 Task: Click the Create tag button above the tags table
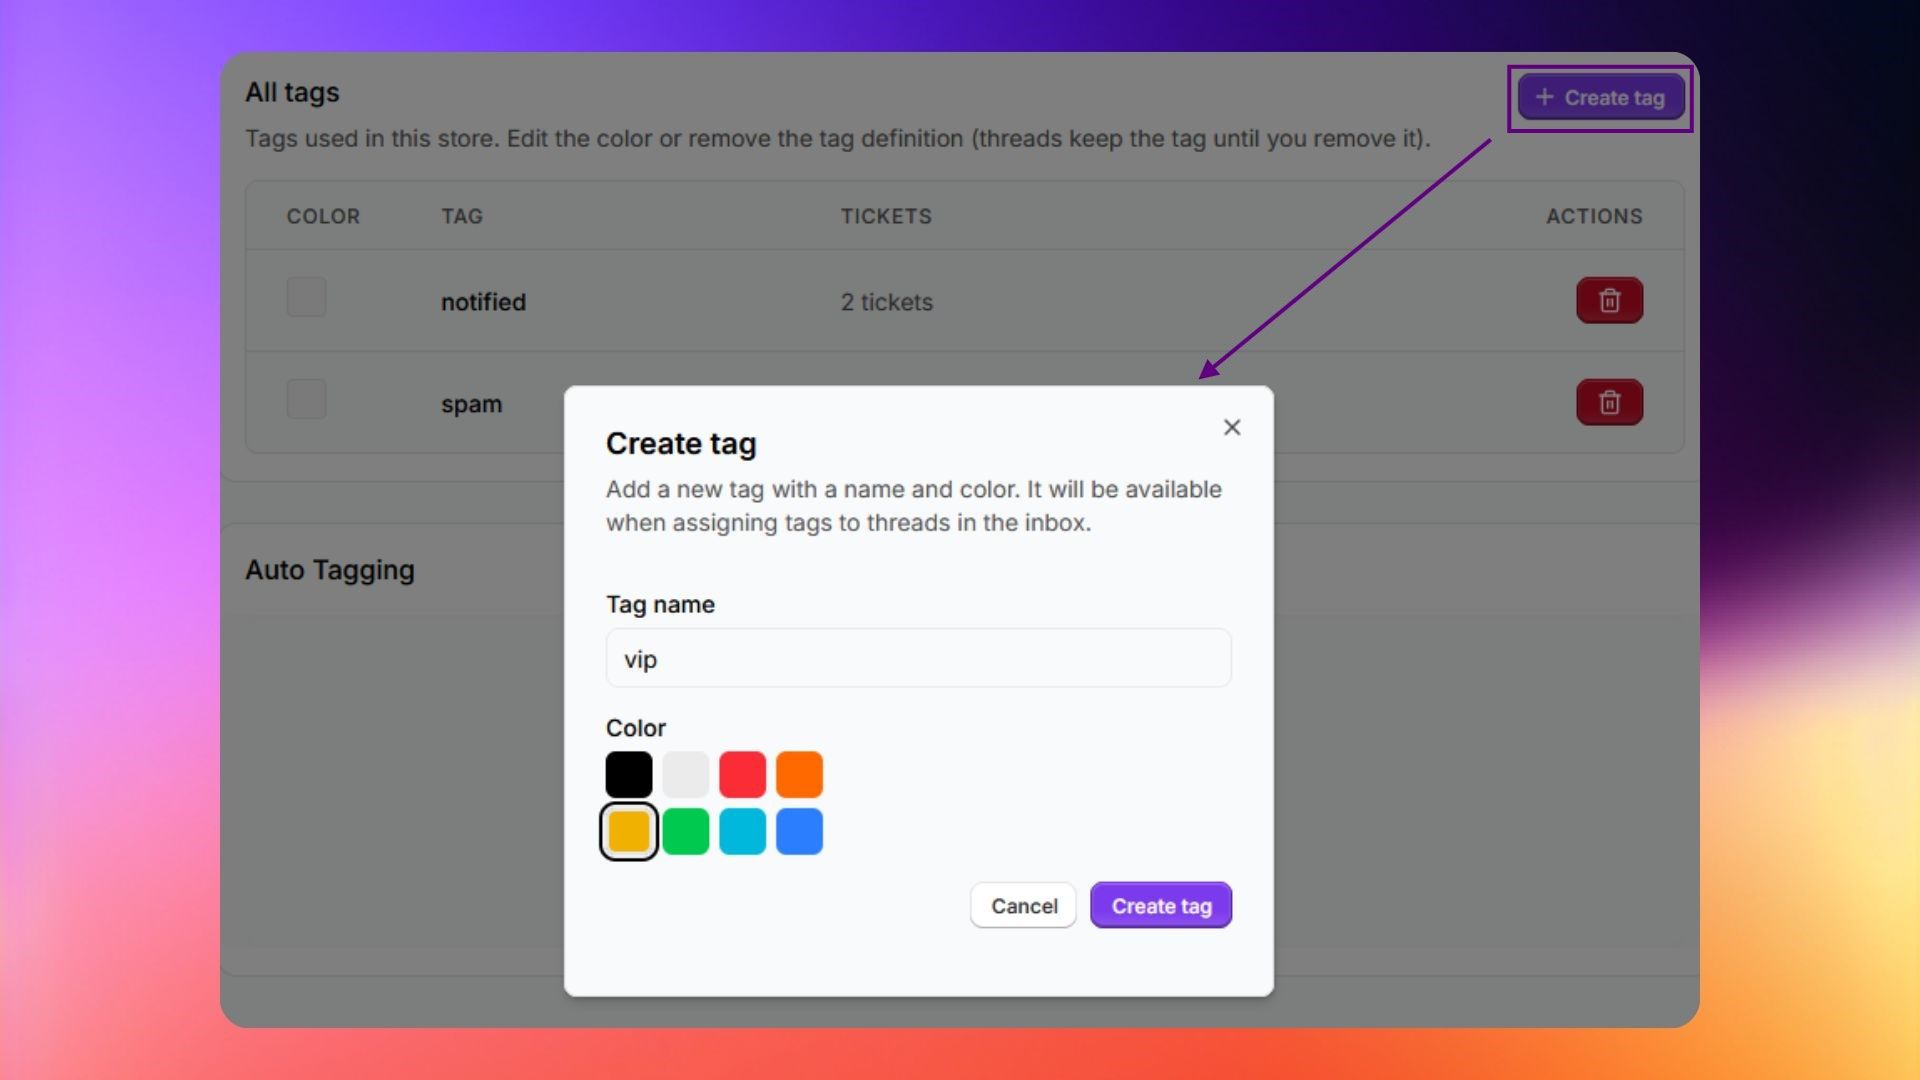1600,97
